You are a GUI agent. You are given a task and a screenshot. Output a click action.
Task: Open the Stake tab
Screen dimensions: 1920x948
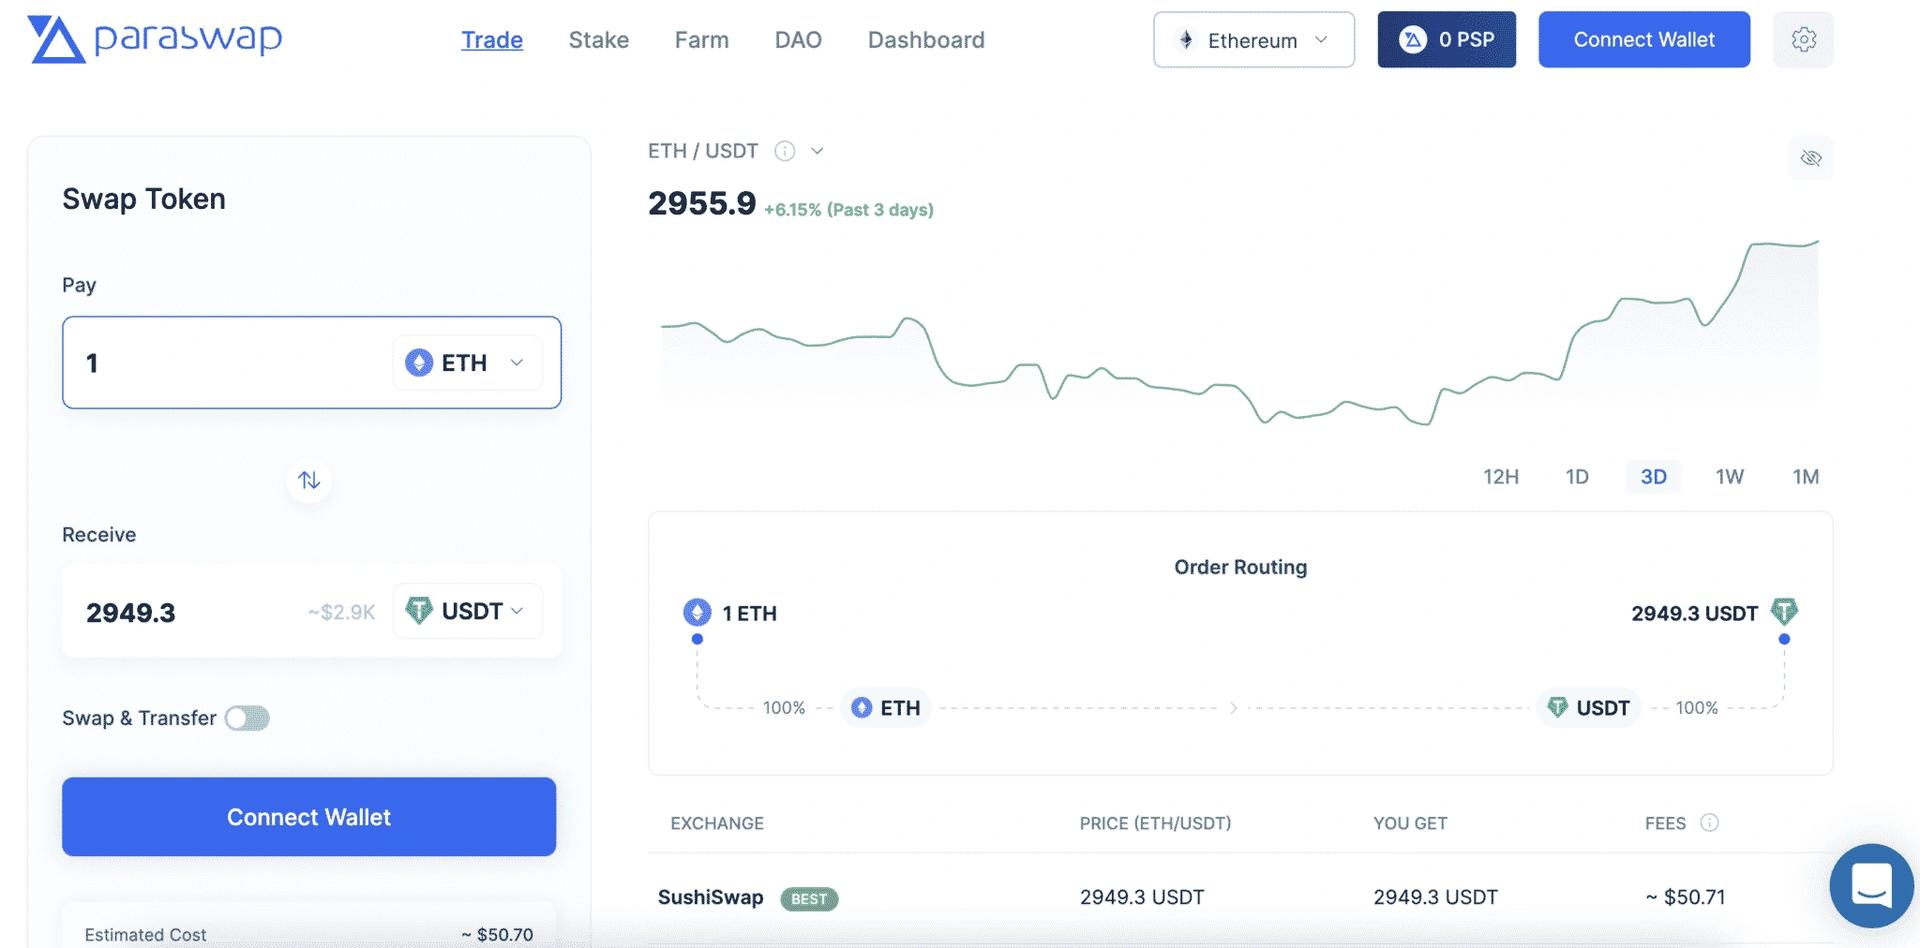599,40
